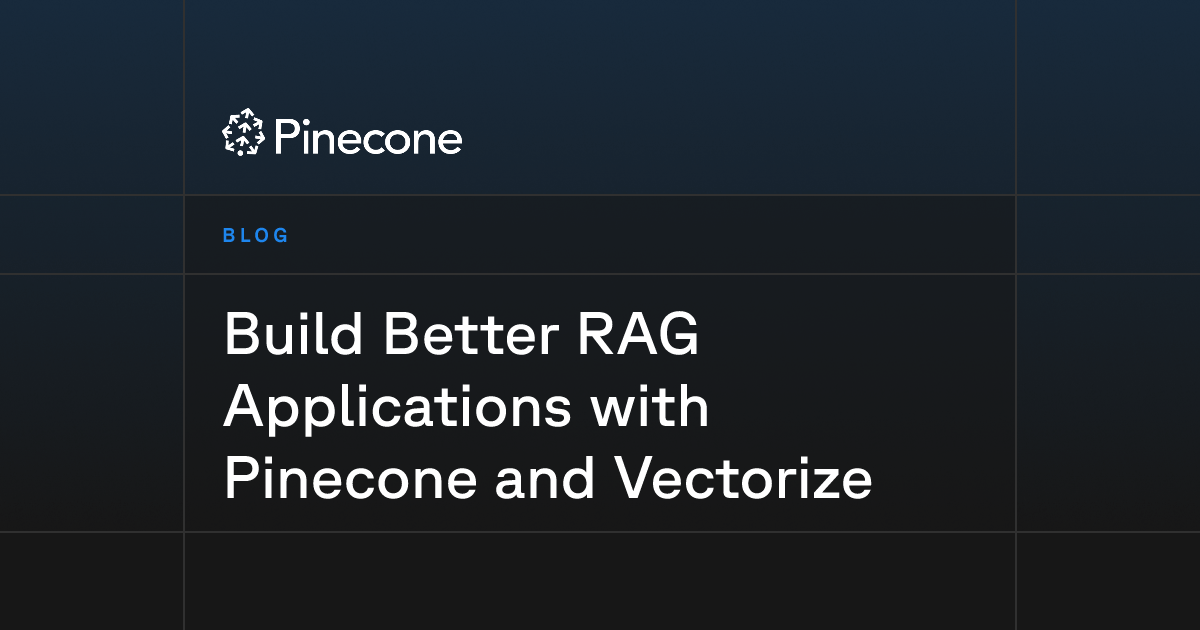Click the letter "B" of the BLOG label
The image size is (1200, 630).
229,236
